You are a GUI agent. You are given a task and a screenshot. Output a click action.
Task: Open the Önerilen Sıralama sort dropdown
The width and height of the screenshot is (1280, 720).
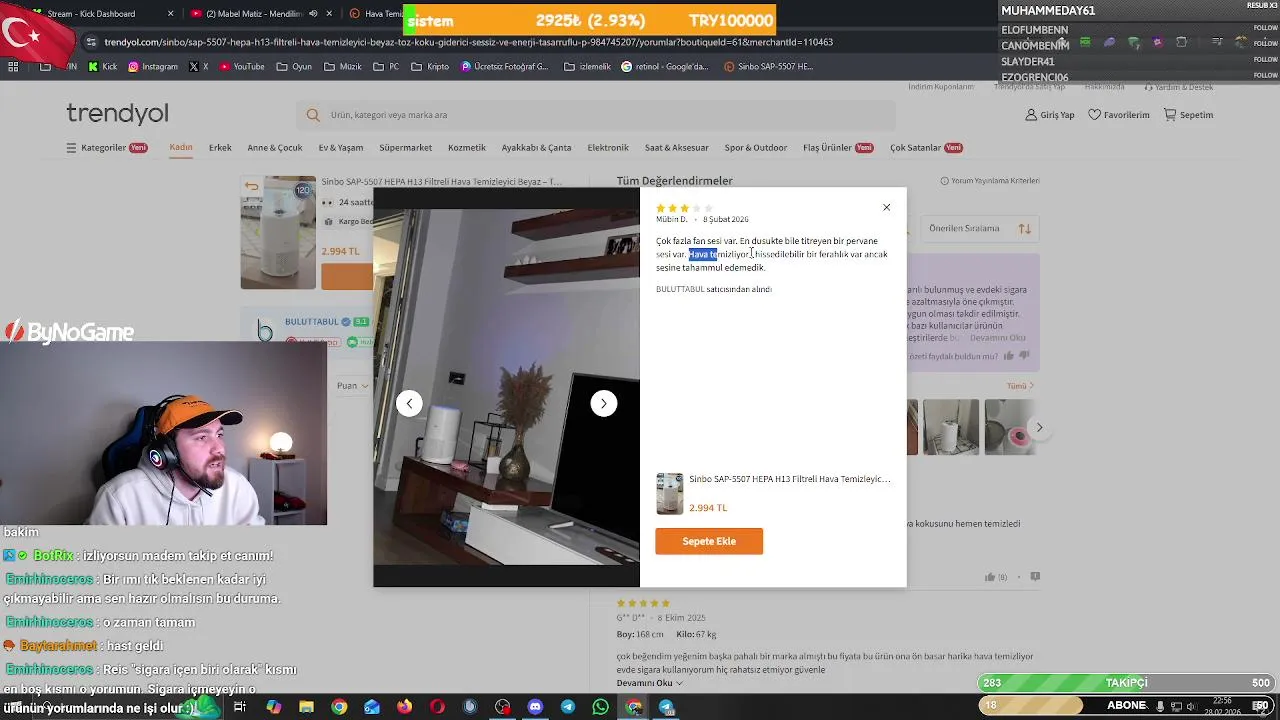coord(980,229)
